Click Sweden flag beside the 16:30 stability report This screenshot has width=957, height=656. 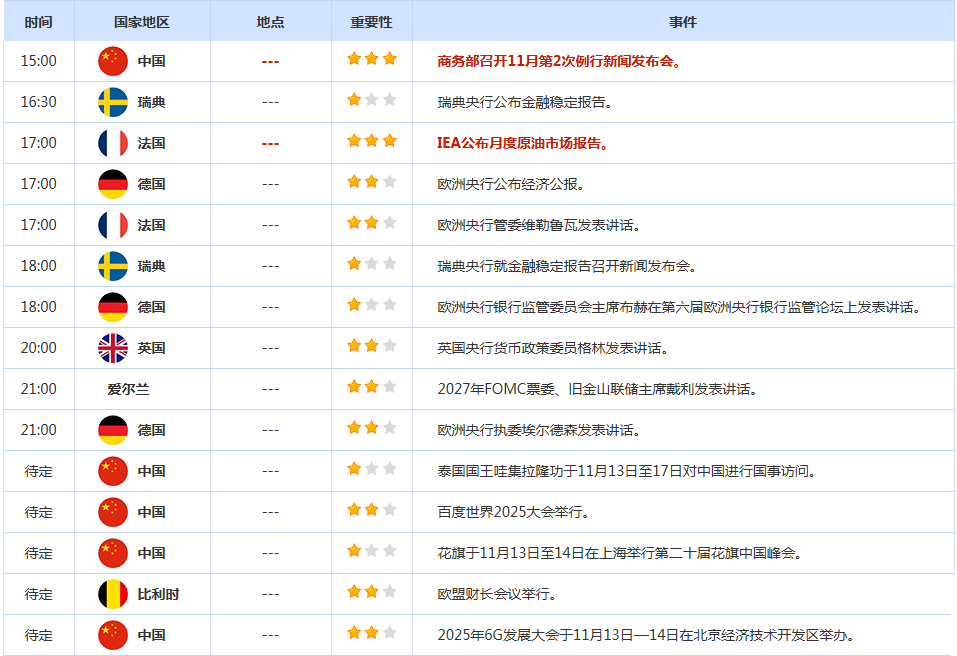[113, 102]
